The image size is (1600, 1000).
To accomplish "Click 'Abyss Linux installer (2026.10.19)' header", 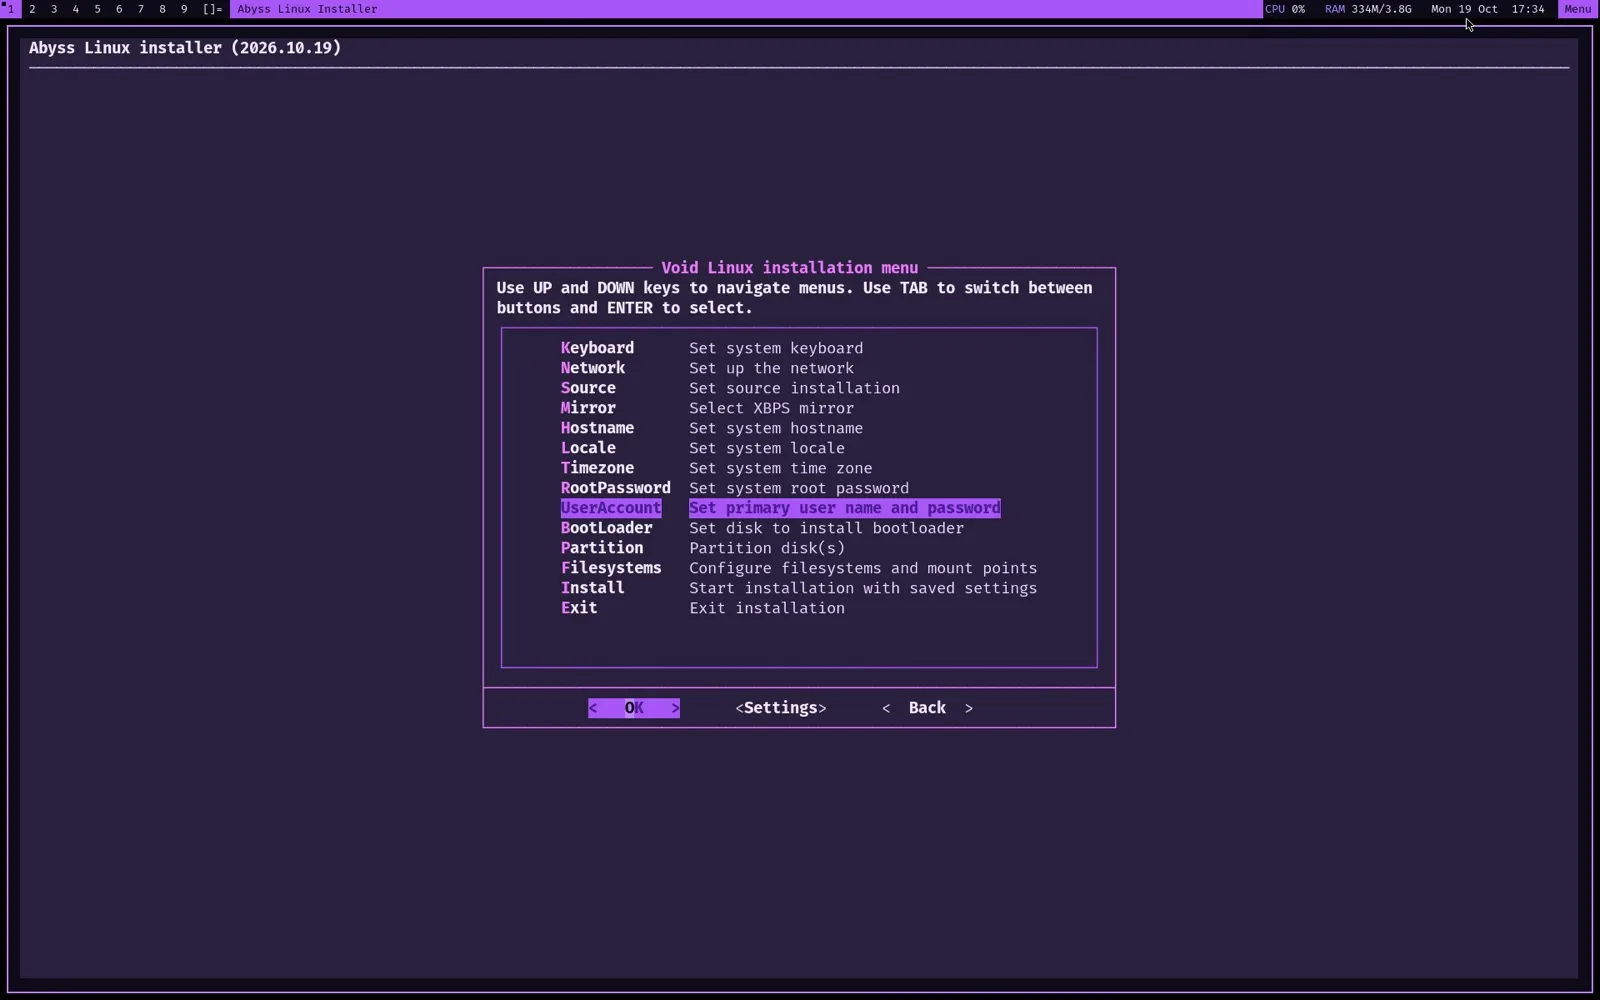I will coord(185,48).
